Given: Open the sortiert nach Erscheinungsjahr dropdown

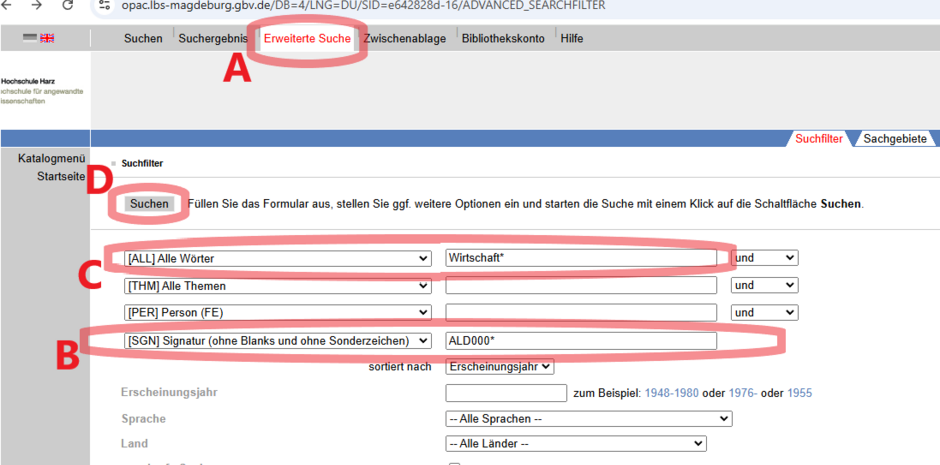Looking at the screenshot, I should (x=500, y=366).
